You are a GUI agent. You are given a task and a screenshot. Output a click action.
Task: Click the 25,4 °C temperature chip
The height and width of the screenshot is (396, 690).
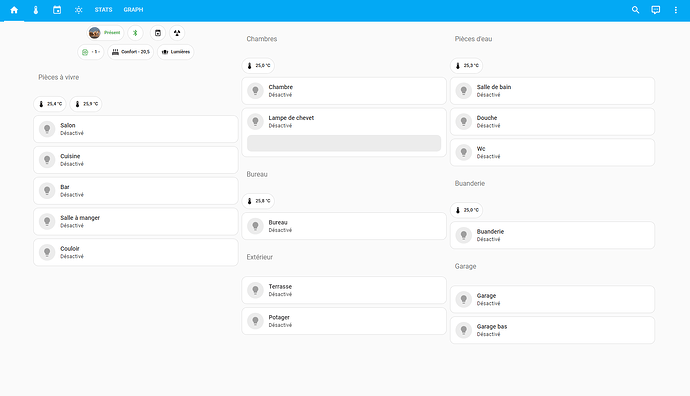pyautogui.click(x=50, y=104)
